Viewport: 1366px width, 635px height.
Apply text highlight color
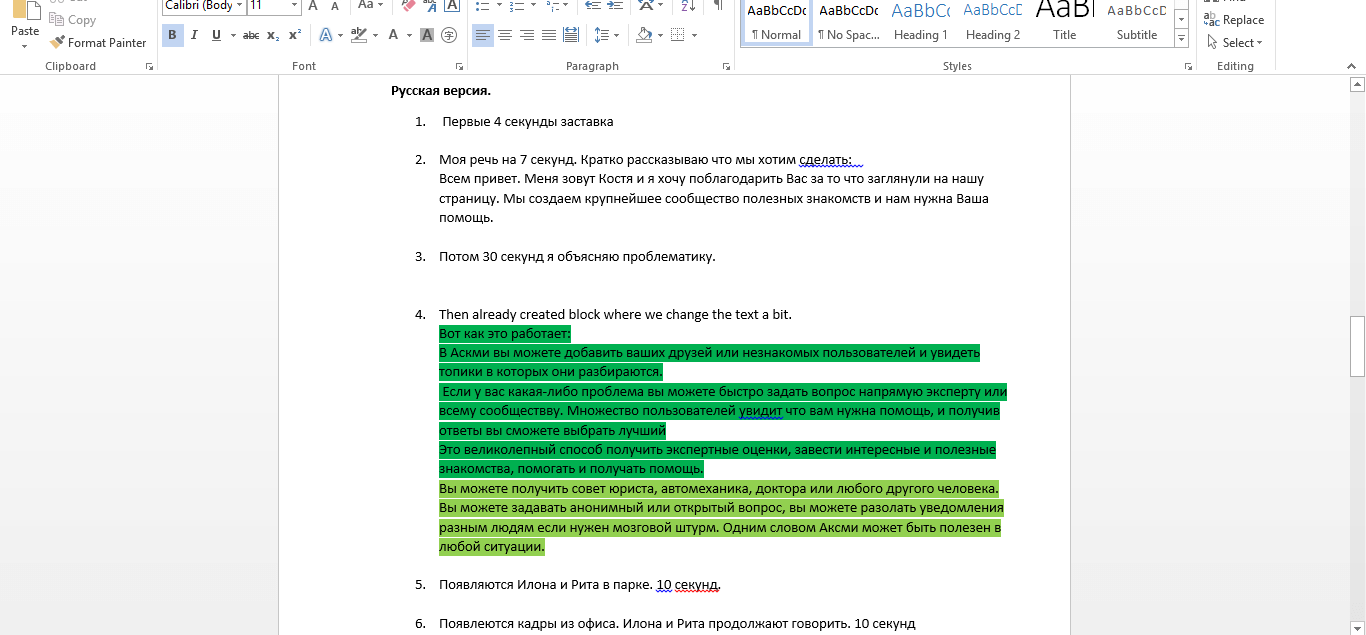point(360,35)
